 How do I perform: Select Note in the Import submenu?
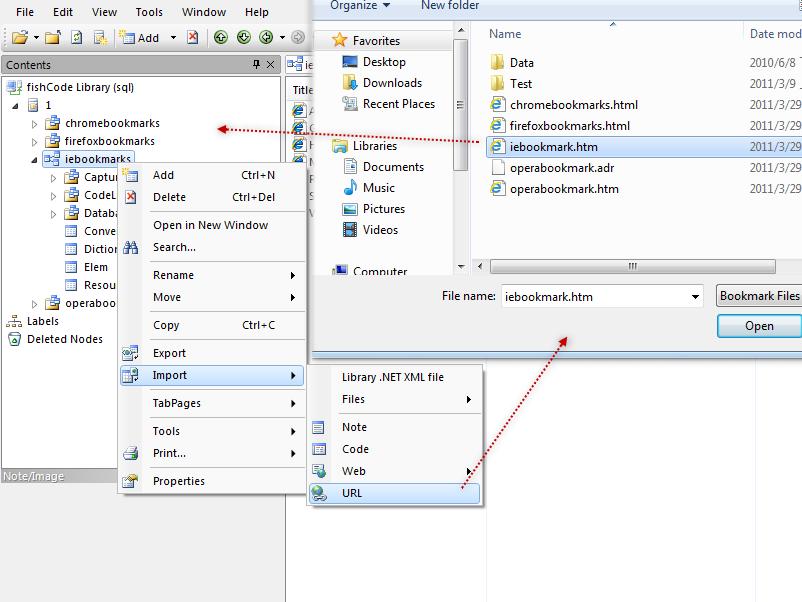coord(395,427)
